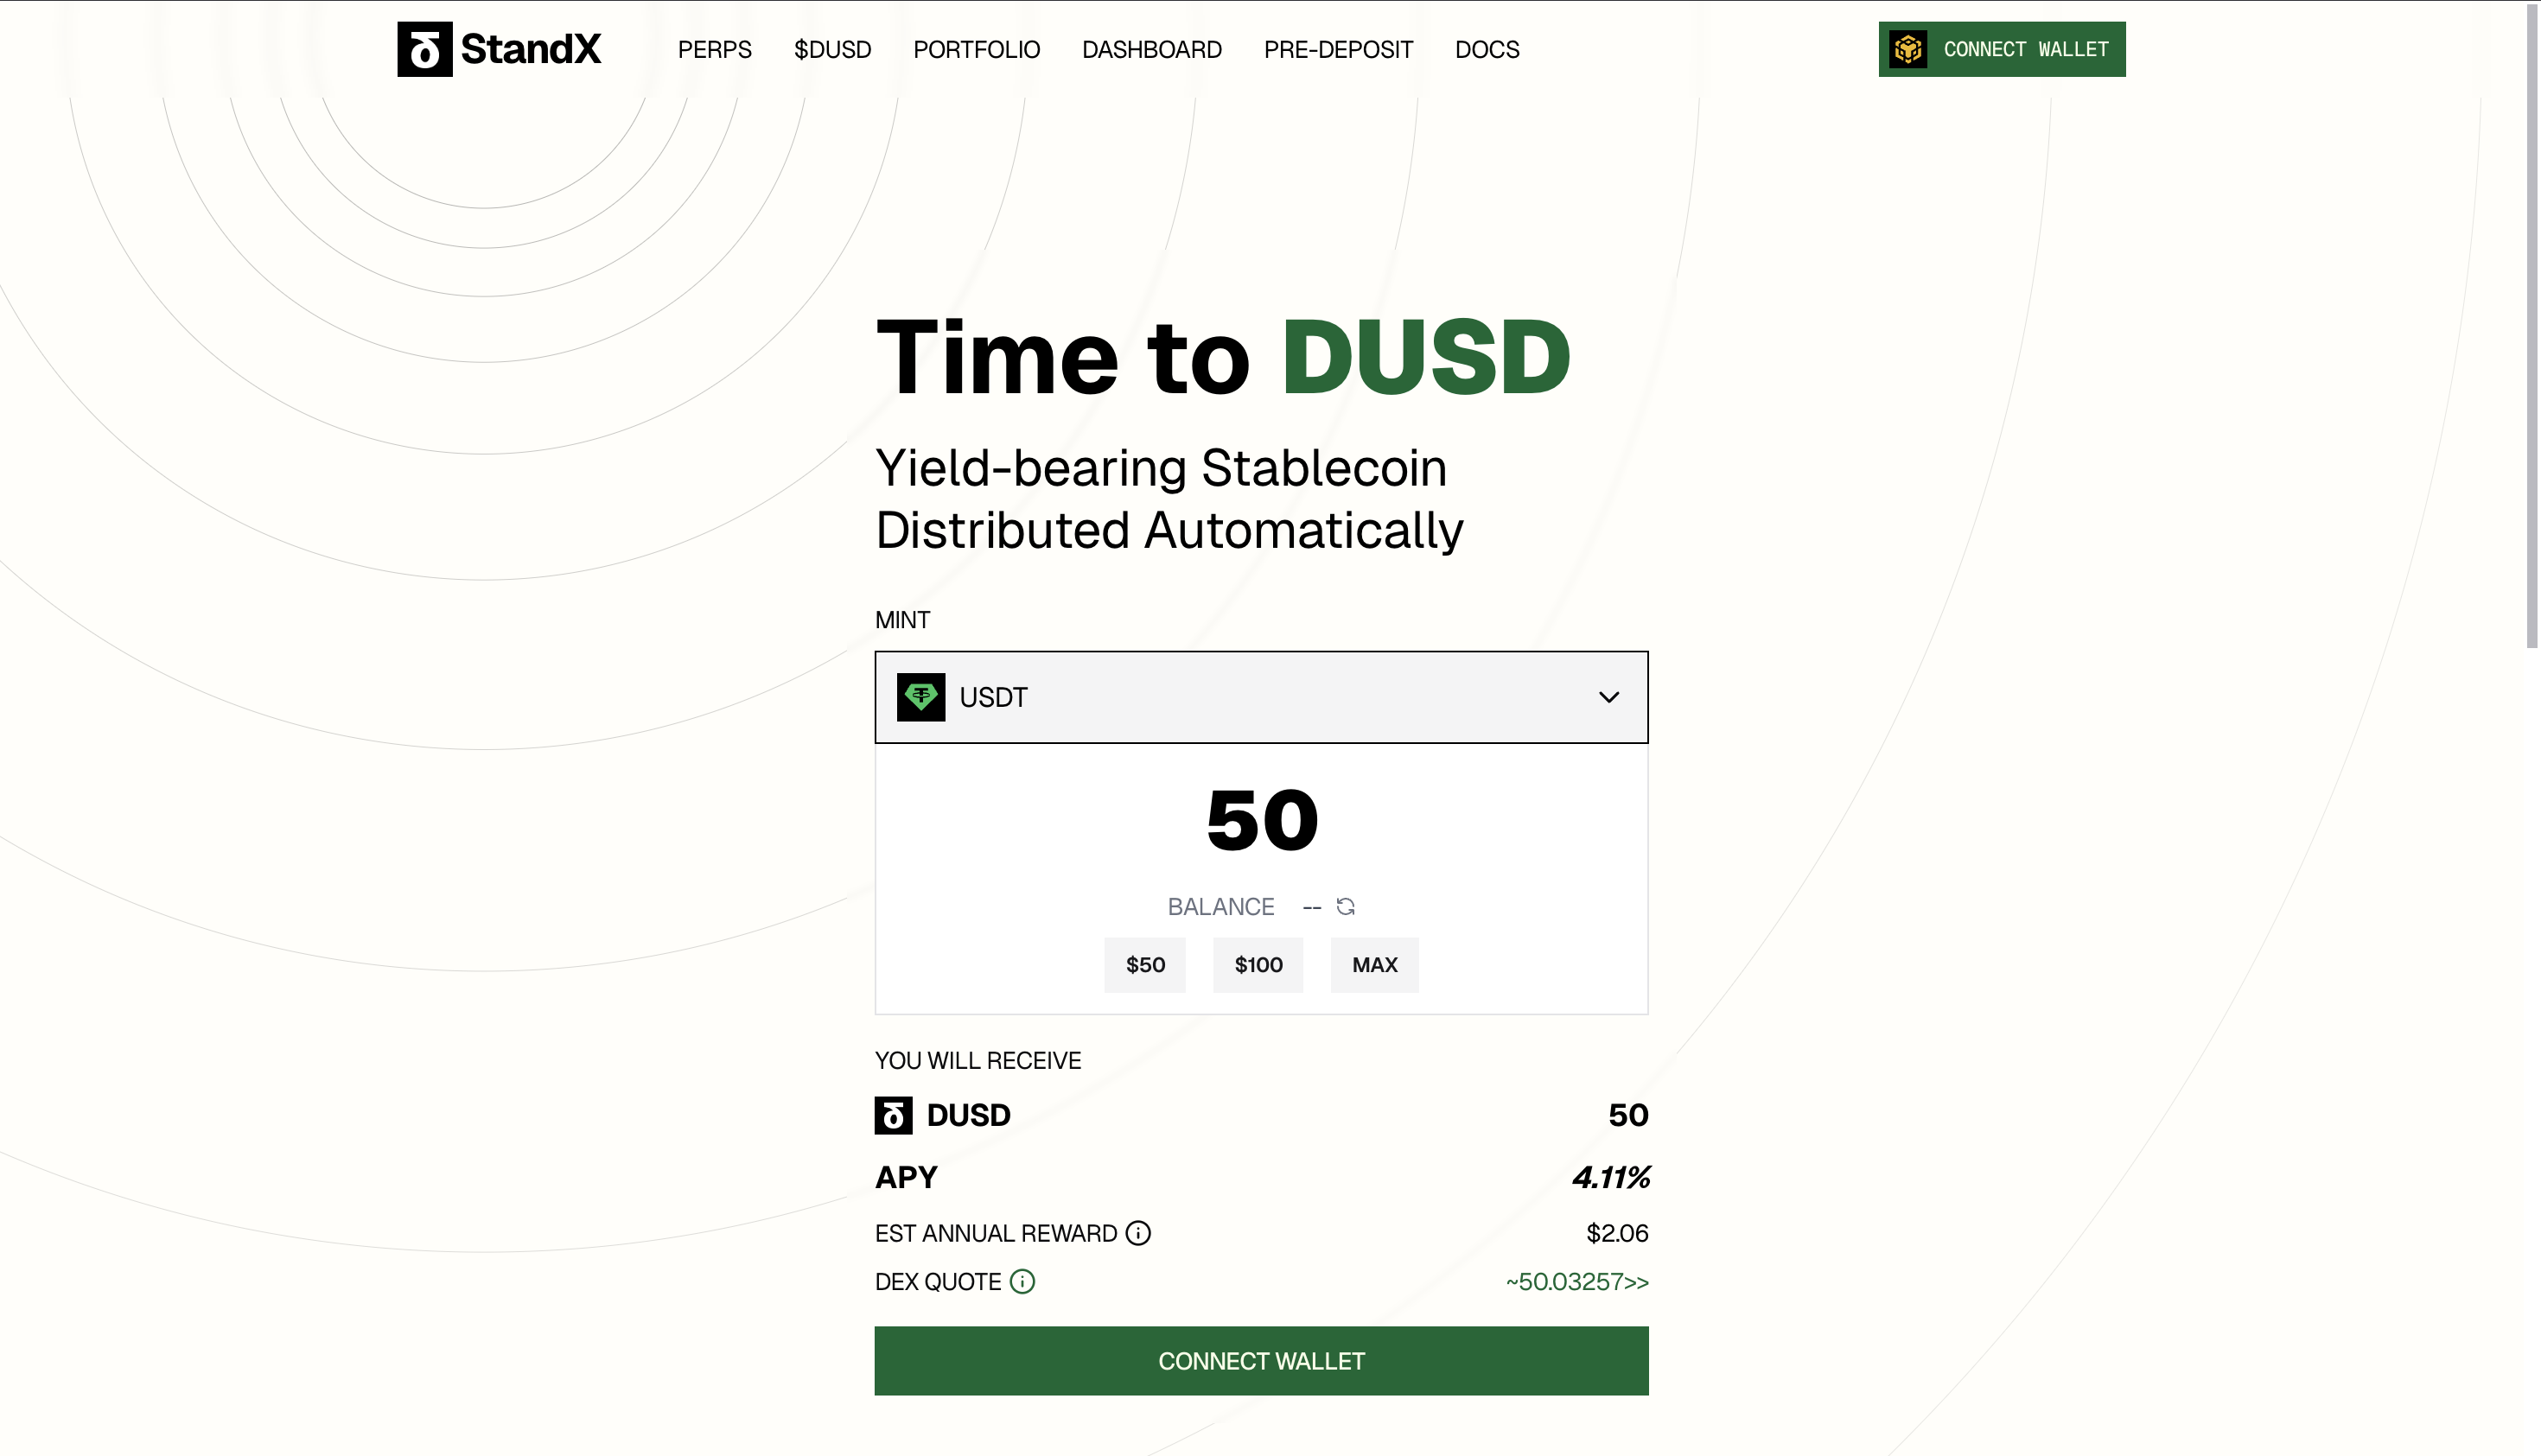This screenshot has width=2541, height=1456.
Task: Show info for Est Annual Reward
Action: (1138, 1233)
